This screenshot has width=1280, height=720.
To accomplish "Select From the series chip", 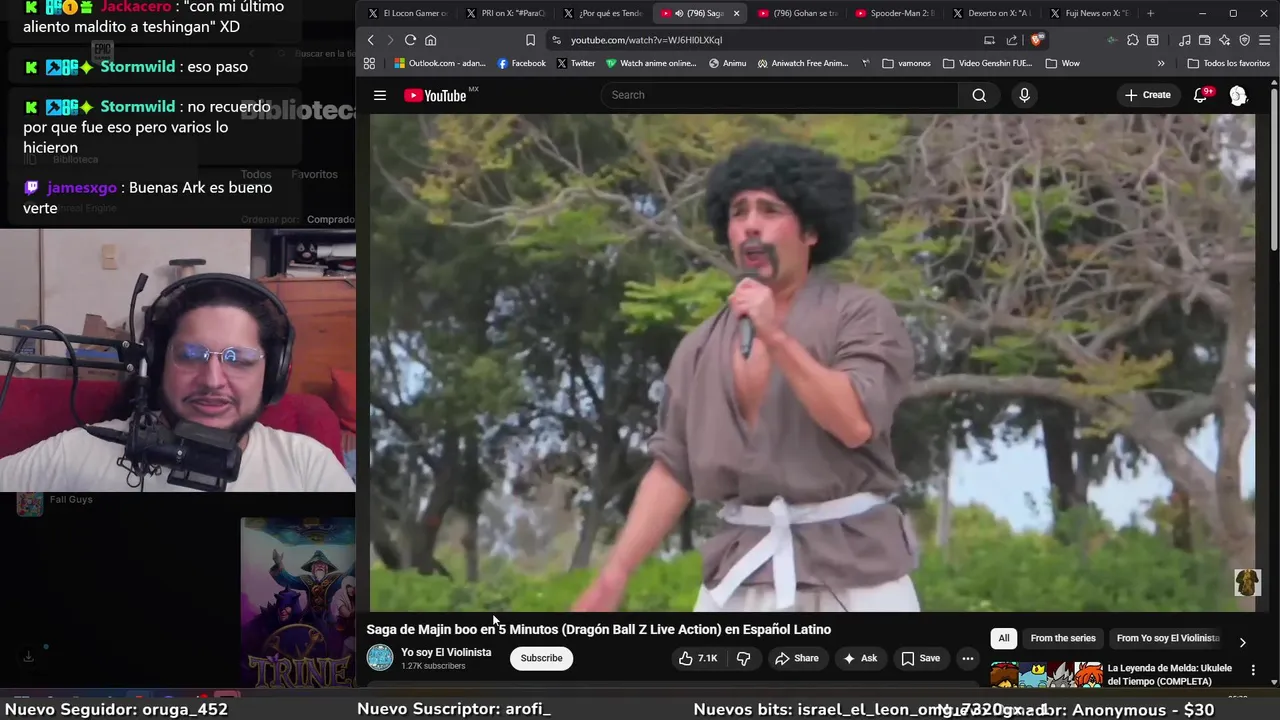I will coord(1063,638).
